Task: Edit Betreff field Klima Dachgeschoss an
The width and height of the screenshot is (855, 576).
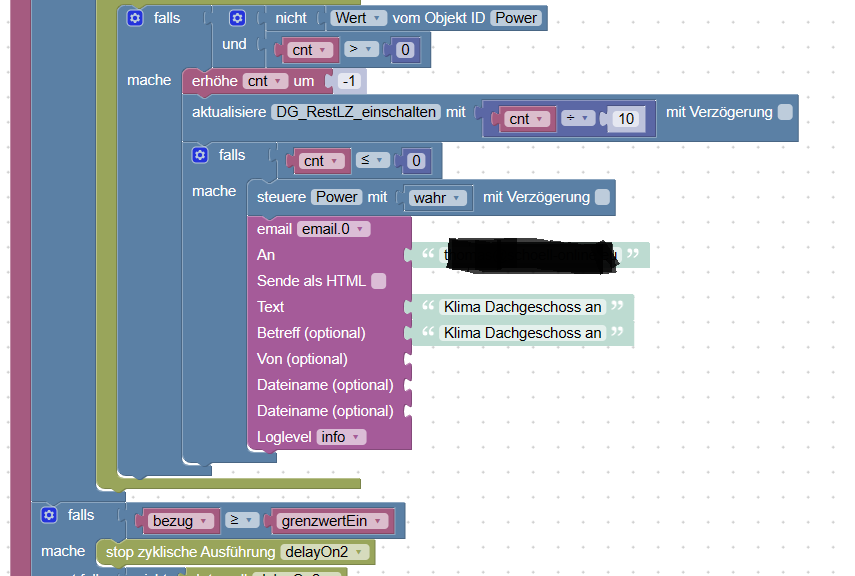Action: [522, 333]
